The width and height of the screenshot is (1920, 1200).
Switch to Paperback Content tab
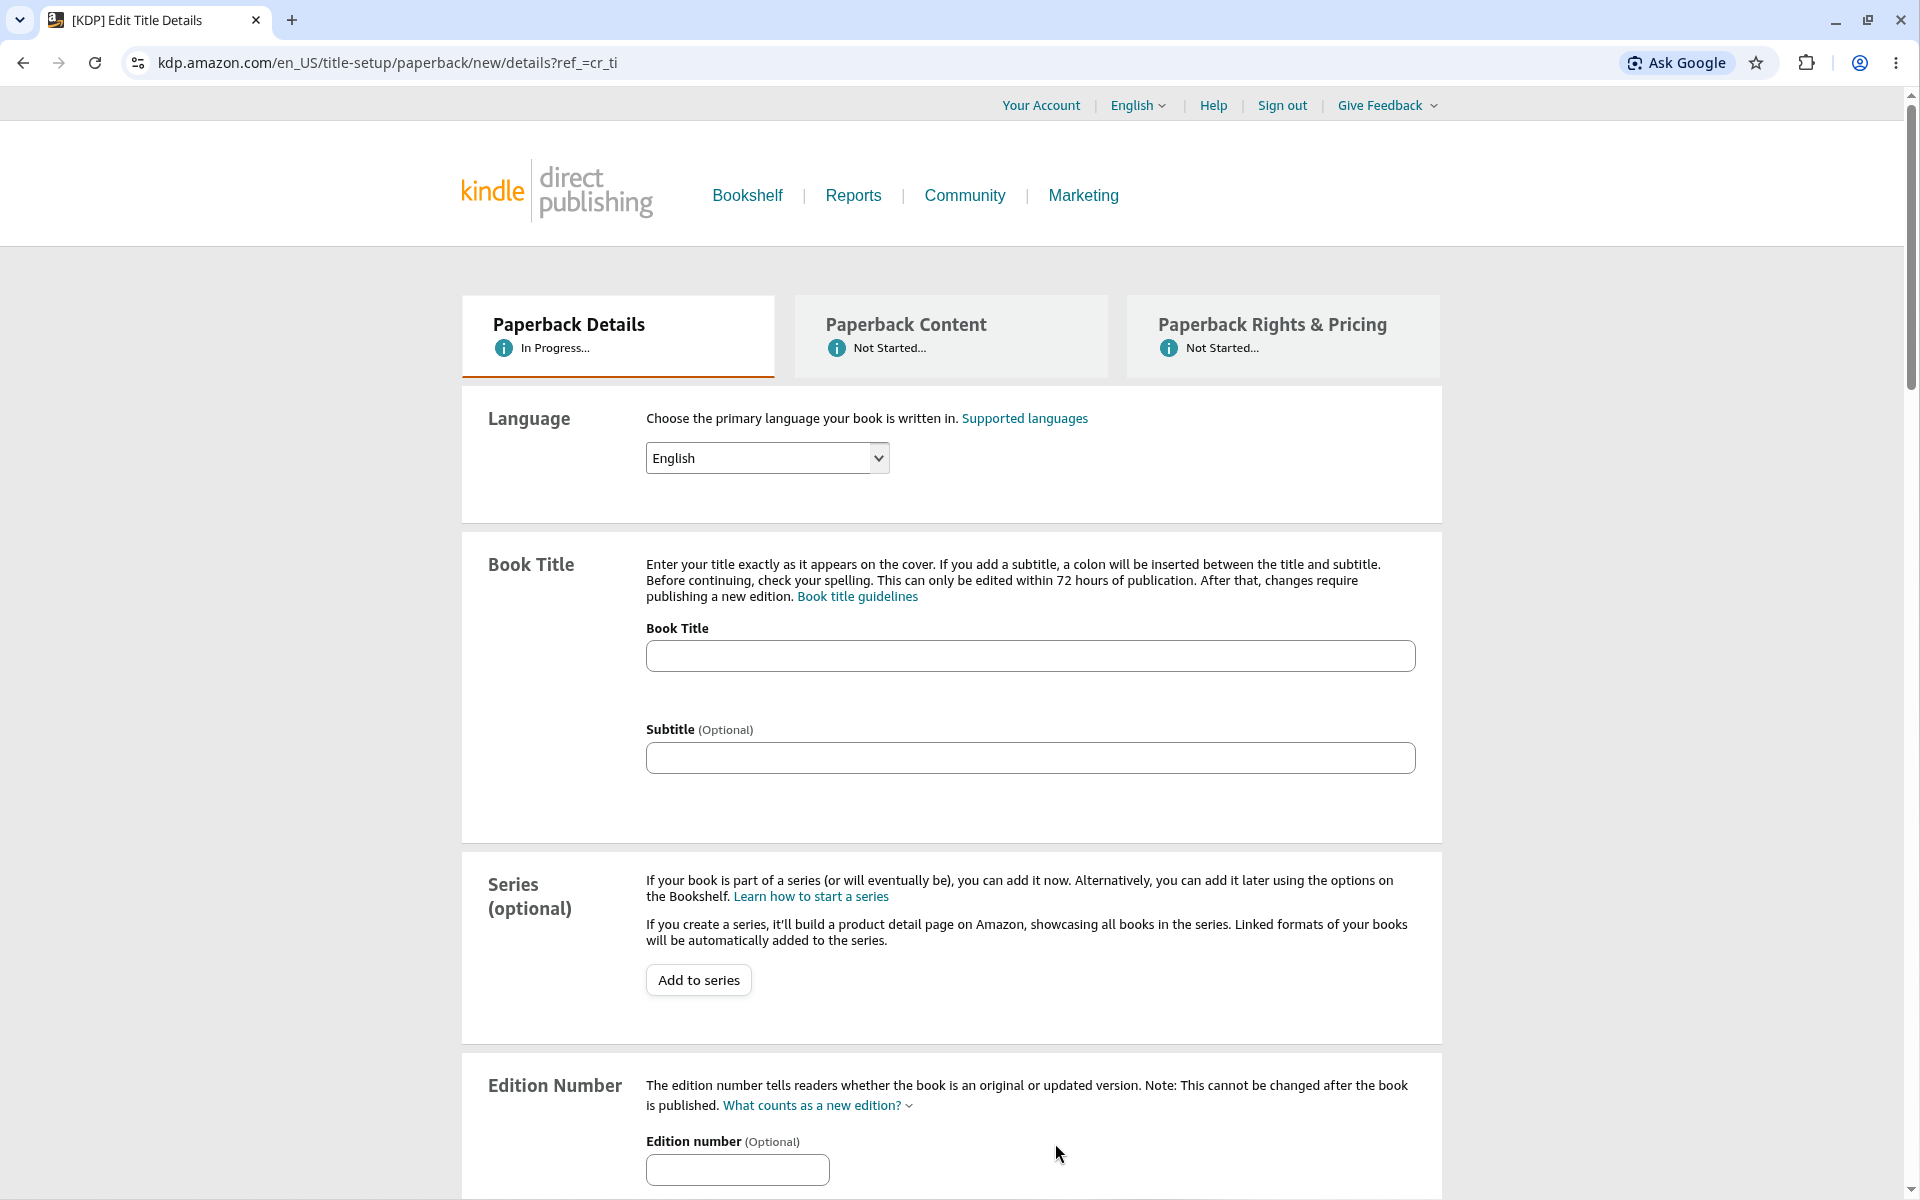(951, 336)
